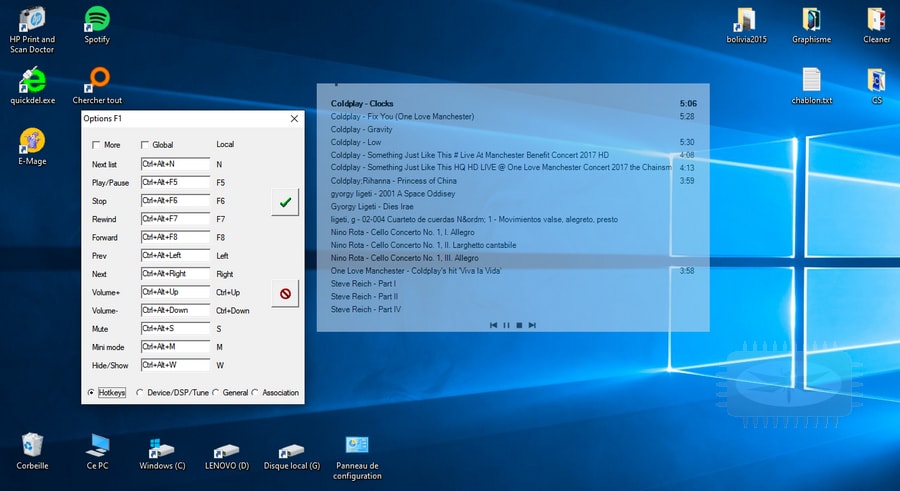The height and width of the screenshot is (491, 900).
Task: Edit the Rewind hotkey field
Action: [175, 219]
